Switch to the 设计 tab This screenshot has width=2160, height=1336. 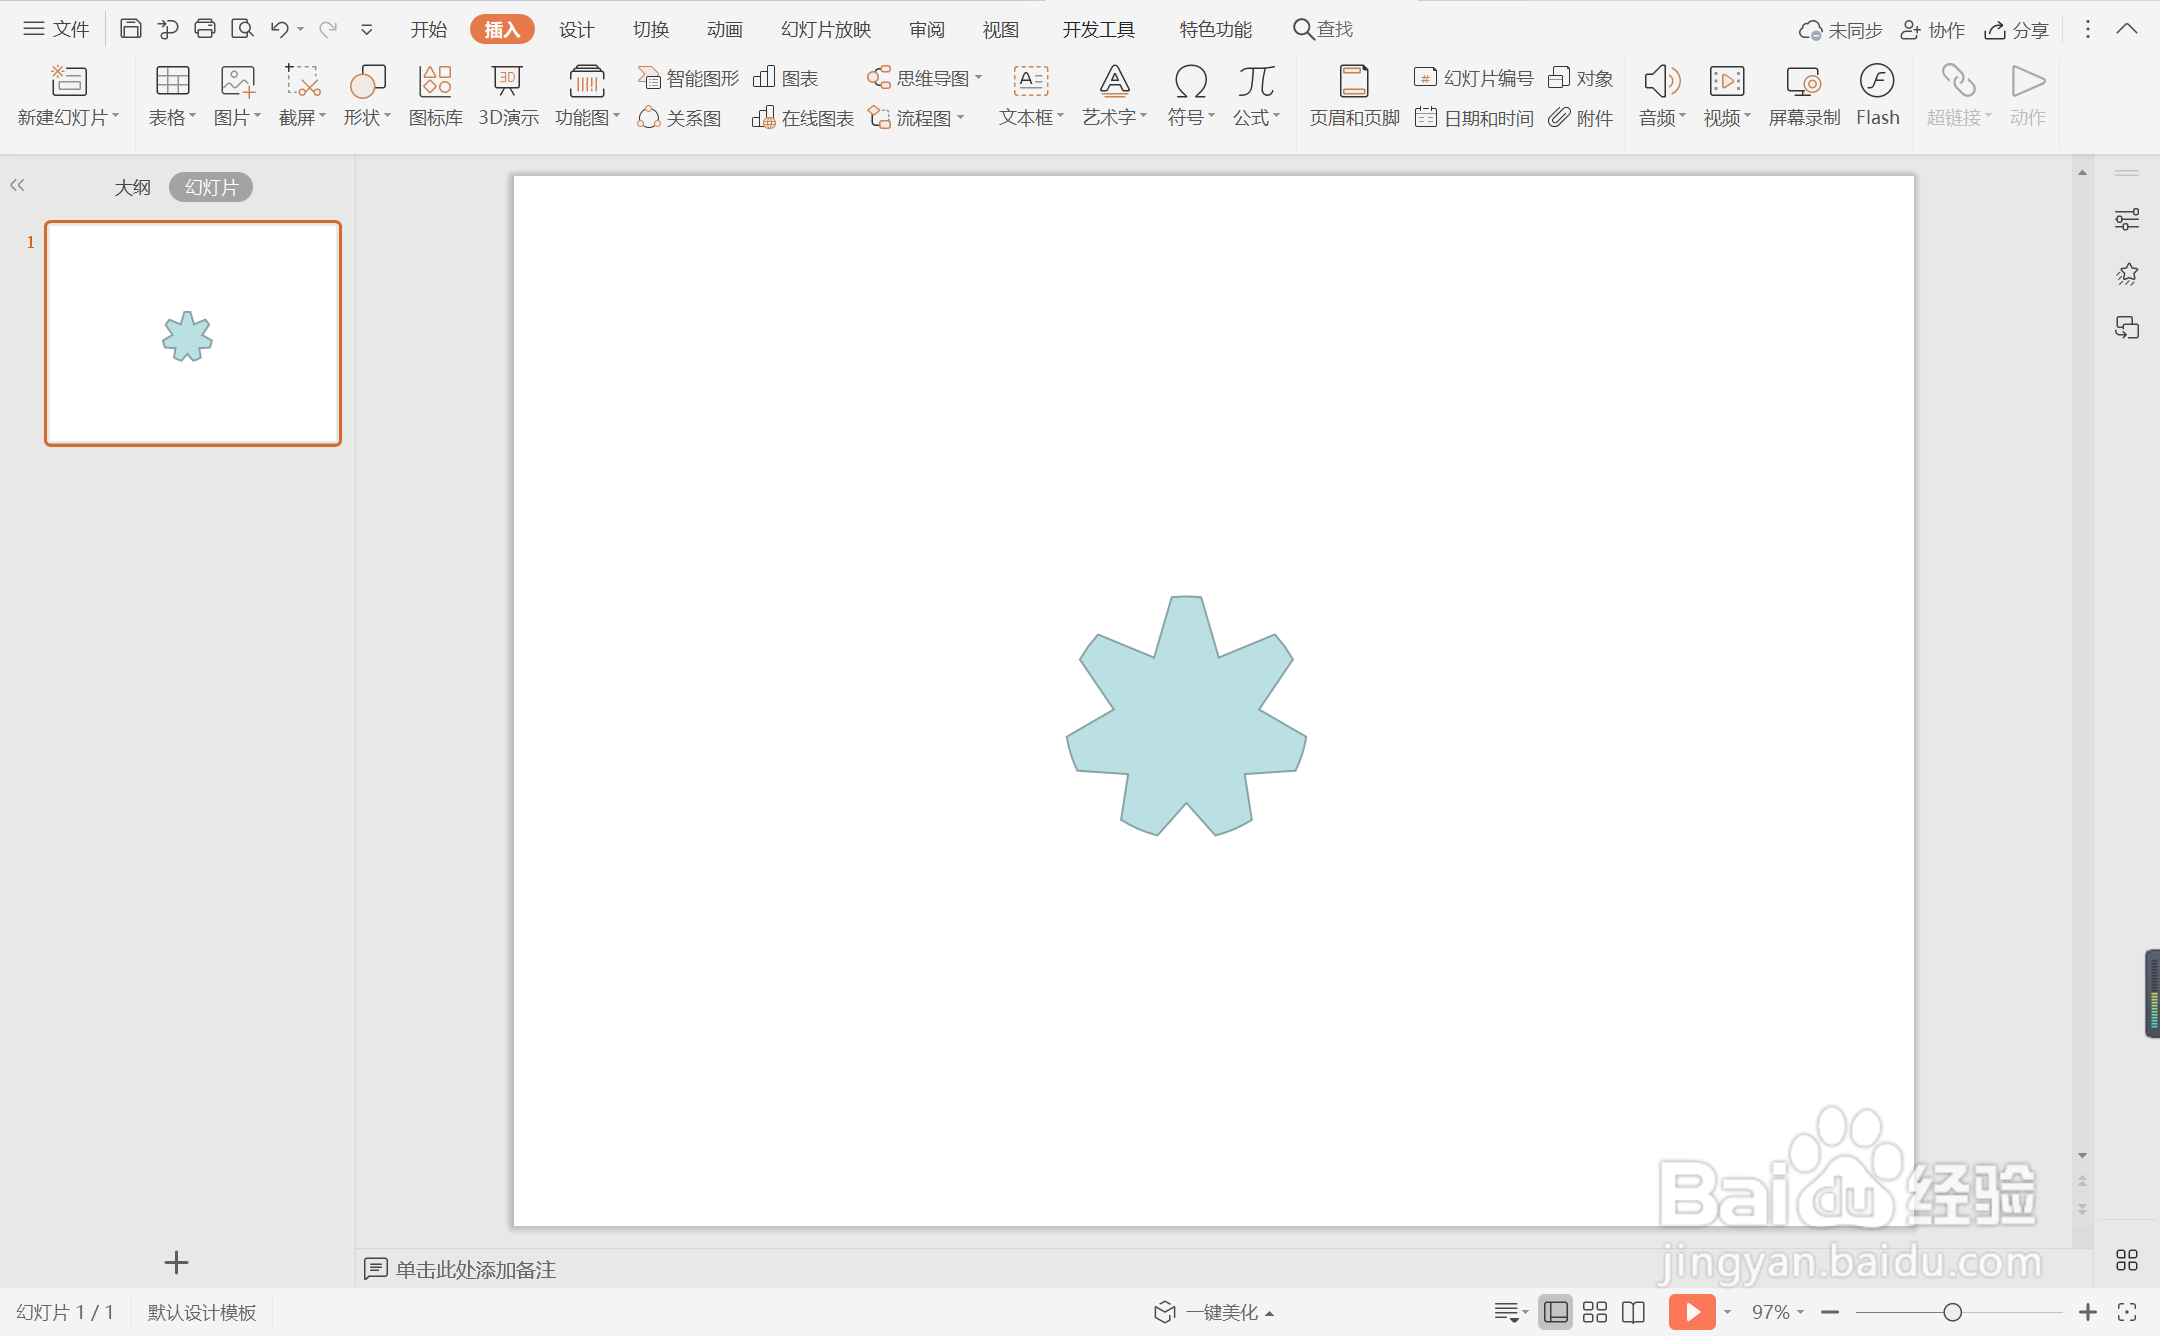pyautogui.click(x=576, y=29)
